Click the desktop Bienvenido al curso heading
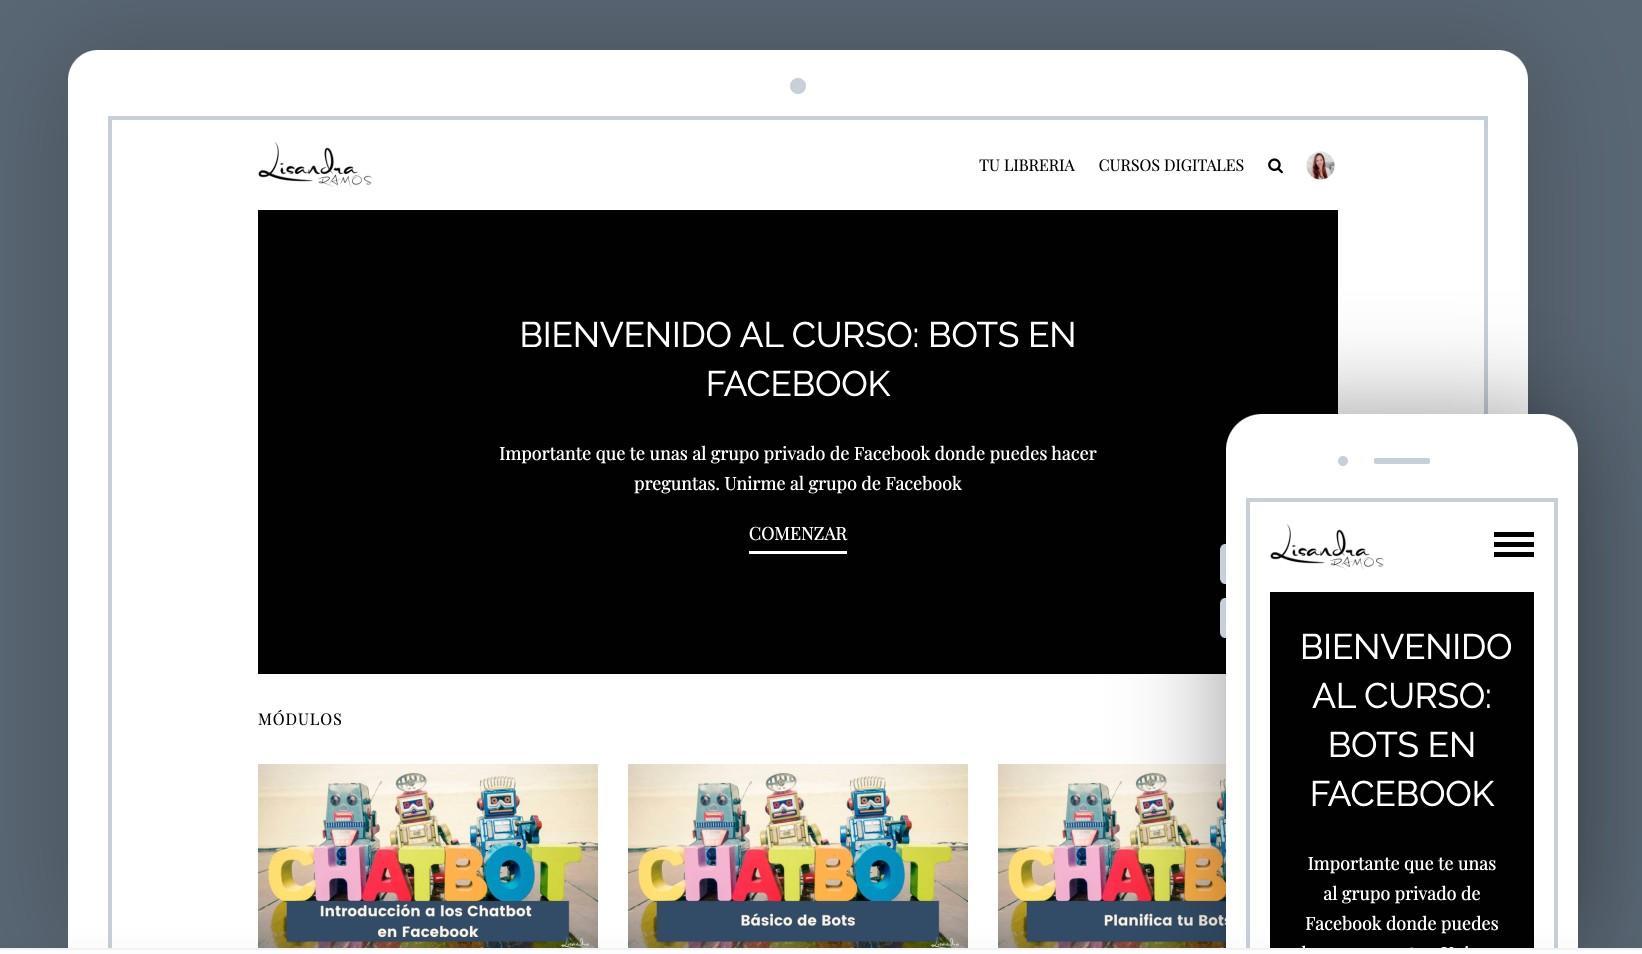1642x954 pixels. [x=798, y=359]
